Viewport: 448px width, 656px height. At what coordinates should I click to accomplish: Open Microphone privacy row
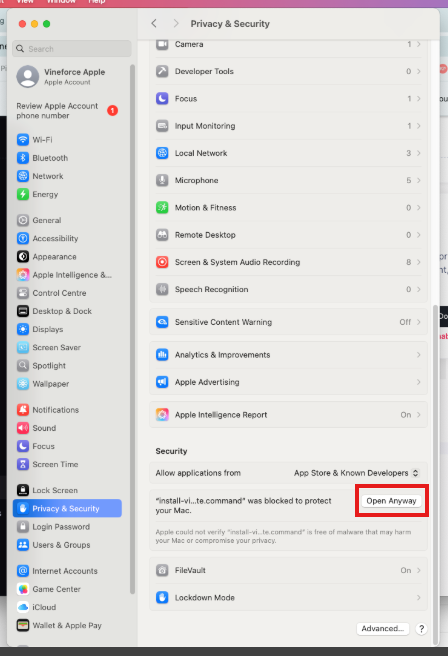pos(288,180)
